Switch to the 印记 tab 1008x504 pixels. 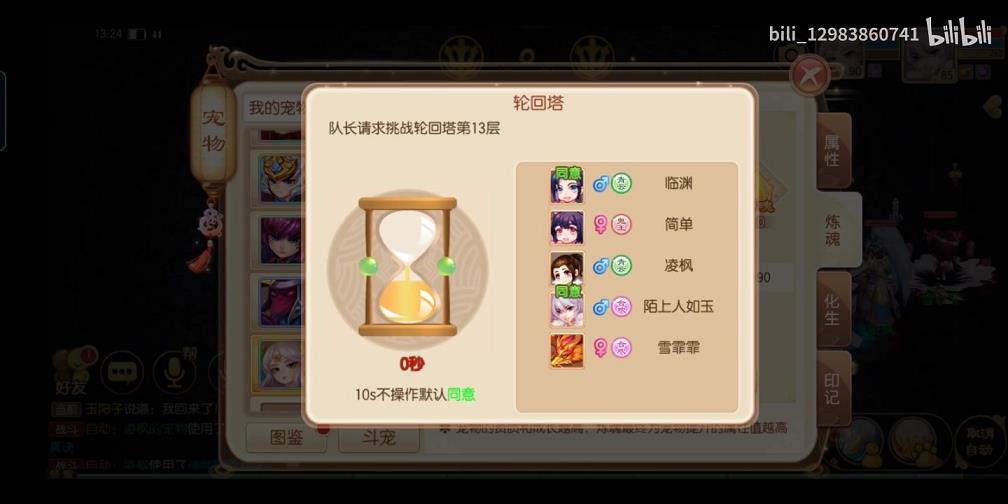(x=833, y=389)
